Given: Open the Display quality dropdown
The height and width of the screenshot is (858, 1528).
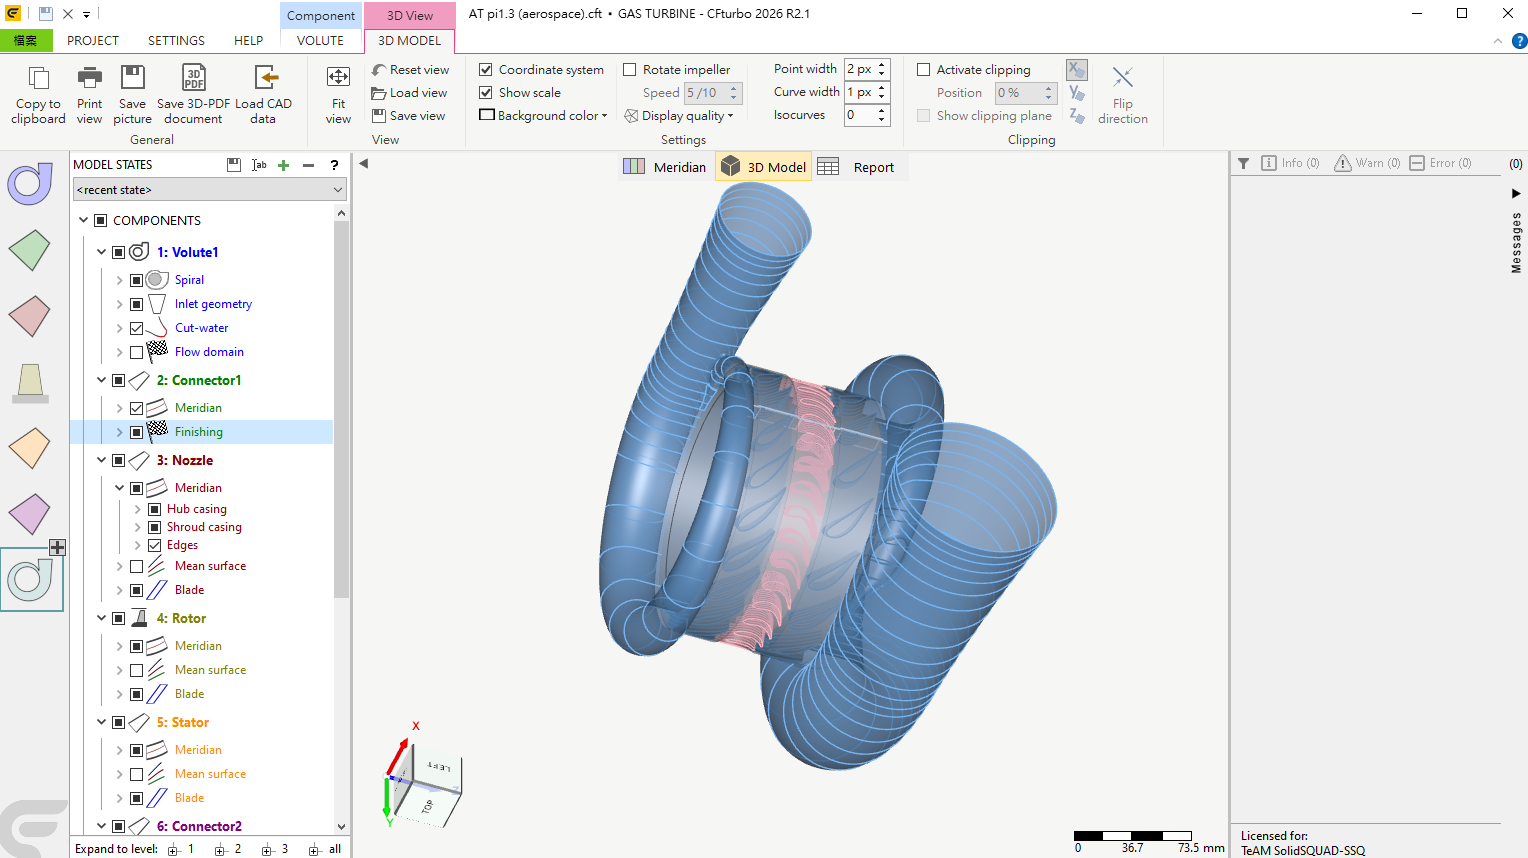Looking at the screenshot, I should click(679, 115).
